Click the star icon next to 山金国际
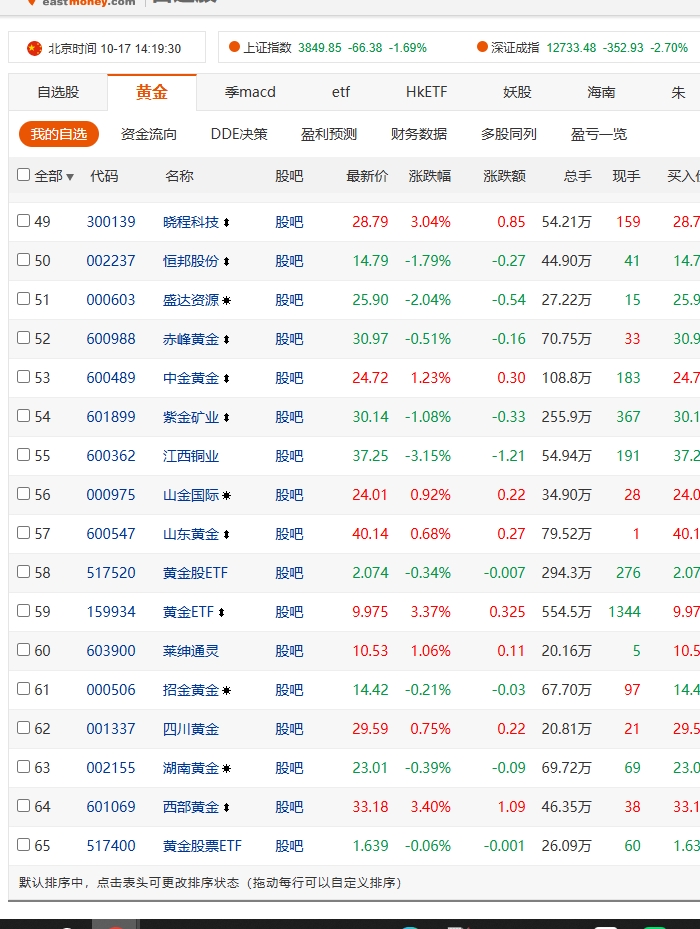This screenshot has width=700, height=929. (x=226, y=495)
